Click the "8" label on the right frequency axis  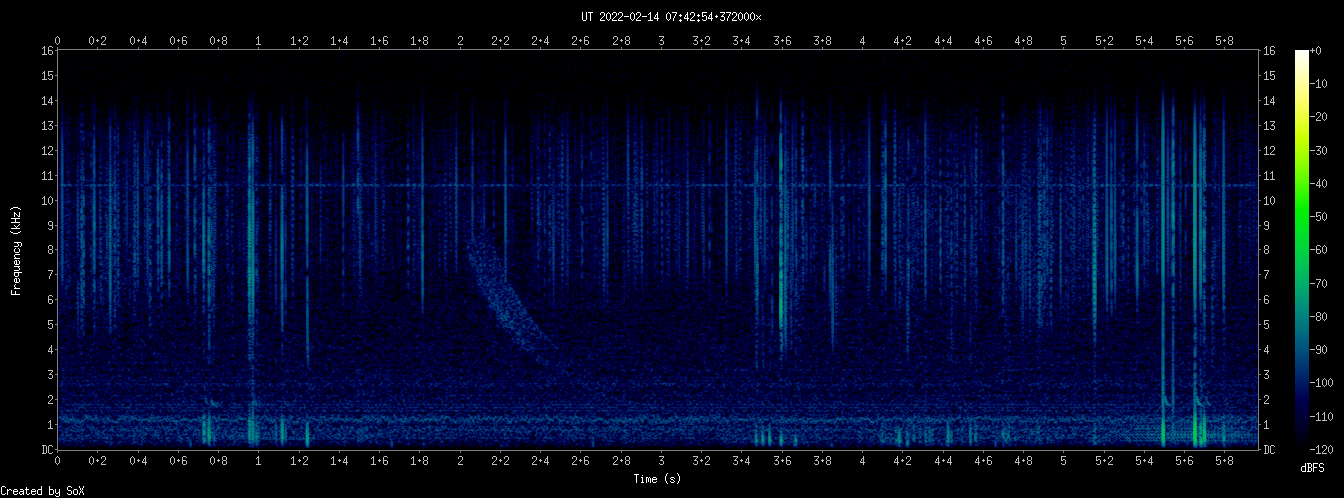1267,250
